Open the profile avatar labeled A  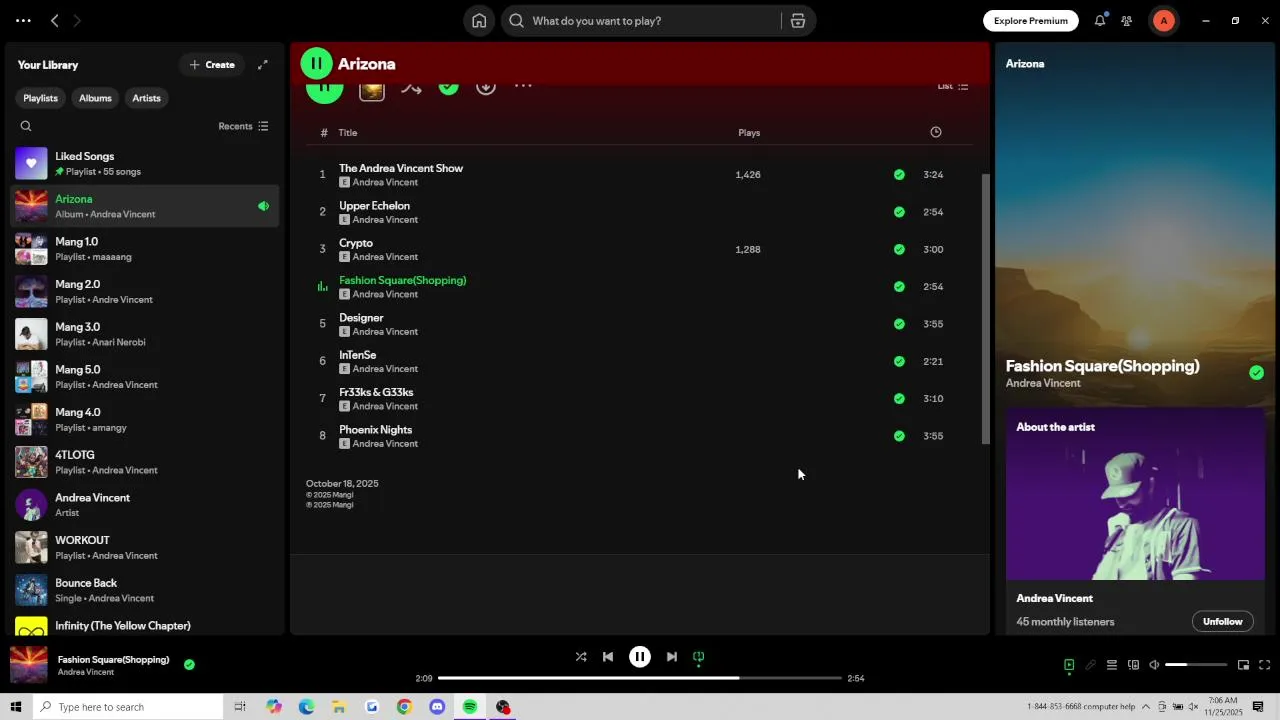click(1164, 21)
